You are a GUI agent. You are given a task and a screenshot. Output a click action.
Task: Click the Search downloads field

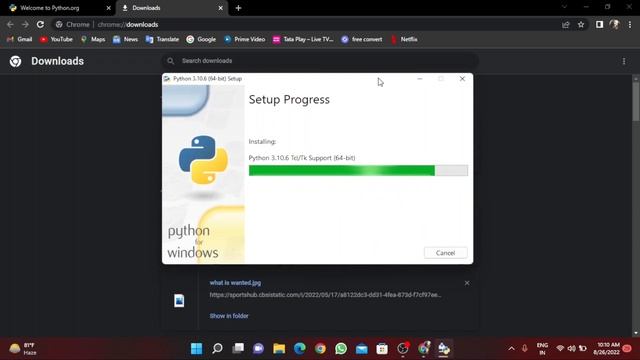pos(320,61)
